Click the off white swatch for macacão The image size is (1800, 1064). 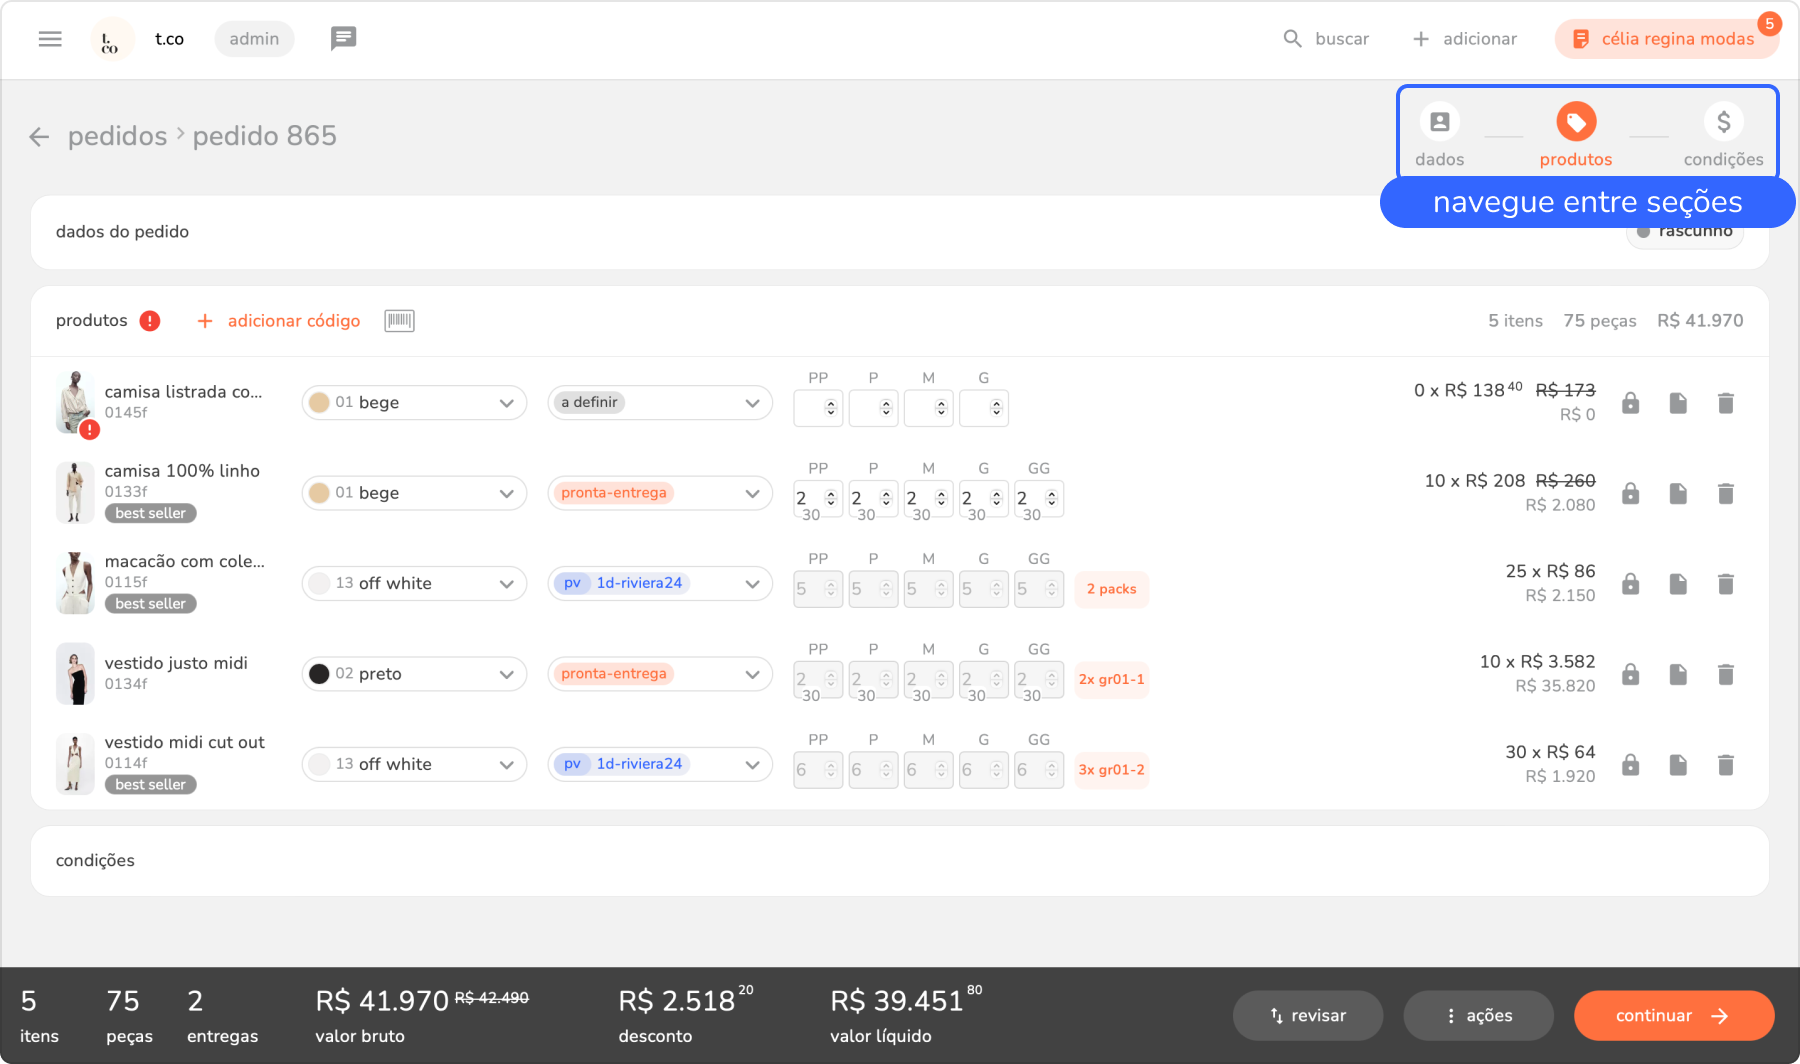[319, 584]
